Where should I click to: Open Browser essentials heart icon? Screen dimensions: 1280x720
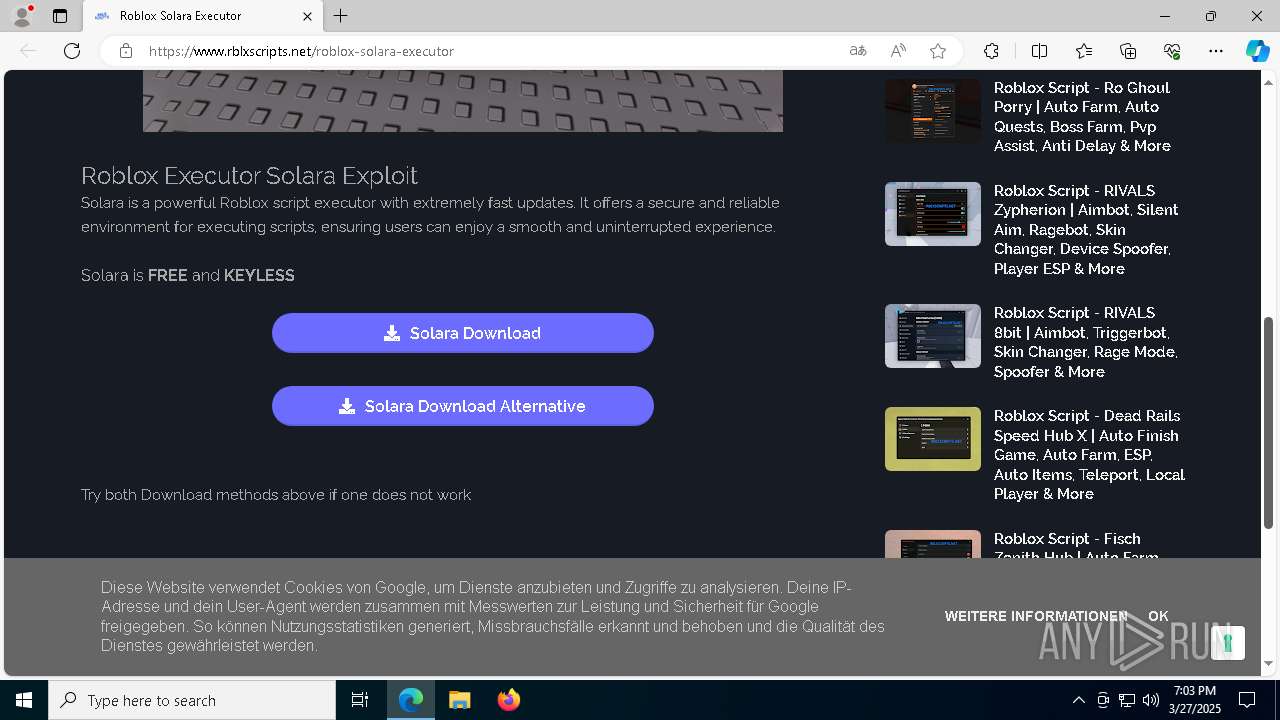pos(1172,51)
